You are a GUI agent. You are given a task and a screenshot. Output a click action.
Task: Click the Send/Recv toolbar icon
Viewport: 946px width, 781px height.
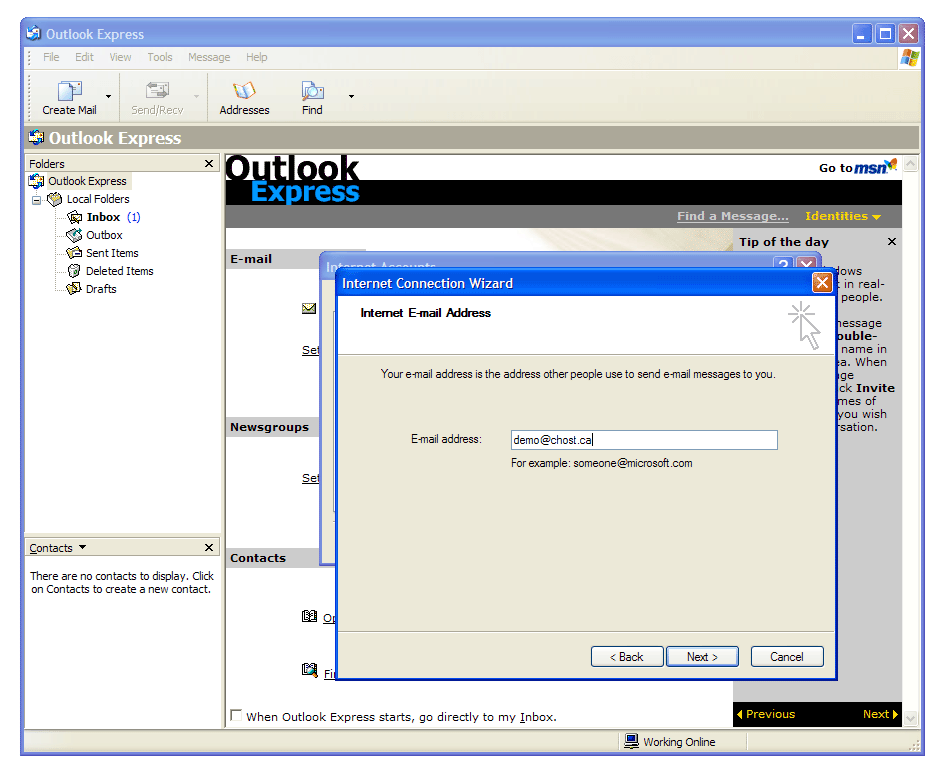point(157,90)
